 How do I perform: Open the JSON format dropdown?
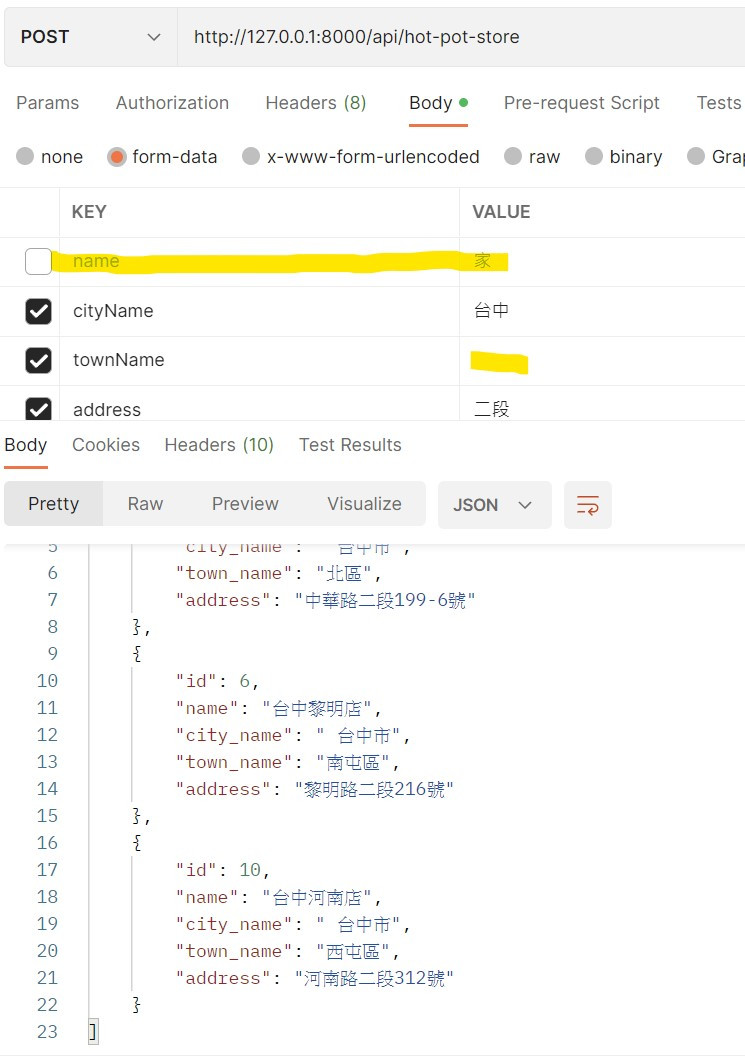coord(493,505)
